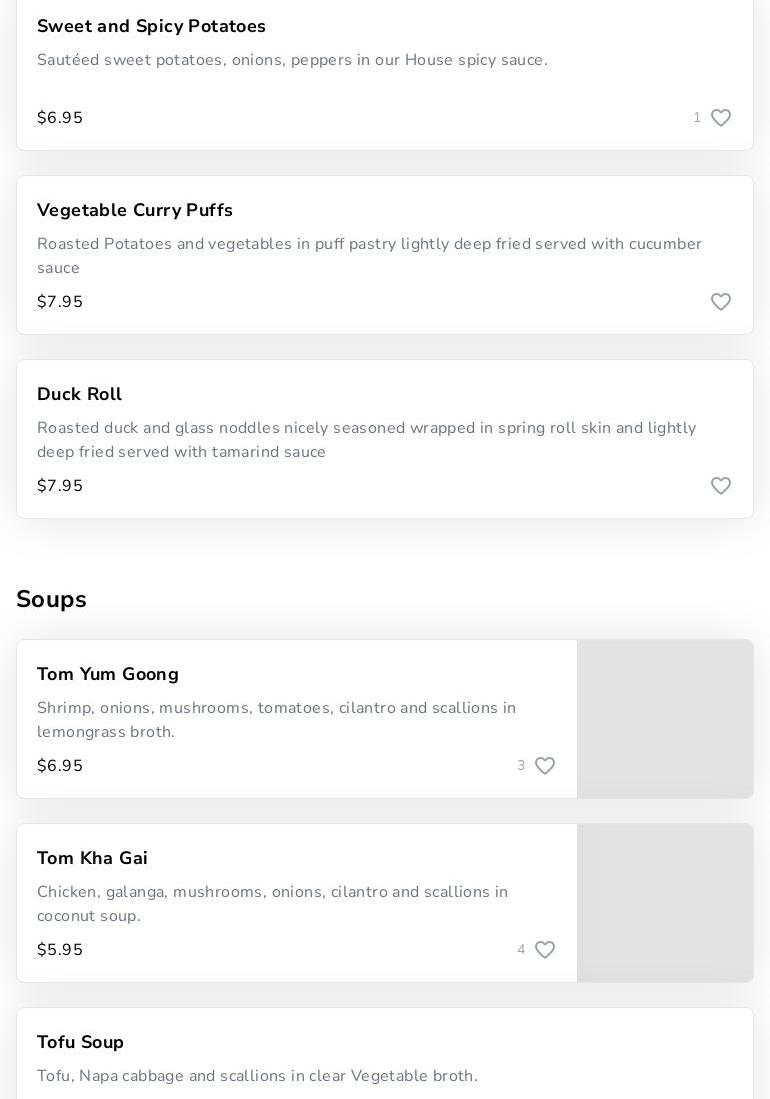View the Tom Kha Gai image thumbnail
Image resolution: width=770 pixels, height=1099 pixels.
click(x=665, y=903)
